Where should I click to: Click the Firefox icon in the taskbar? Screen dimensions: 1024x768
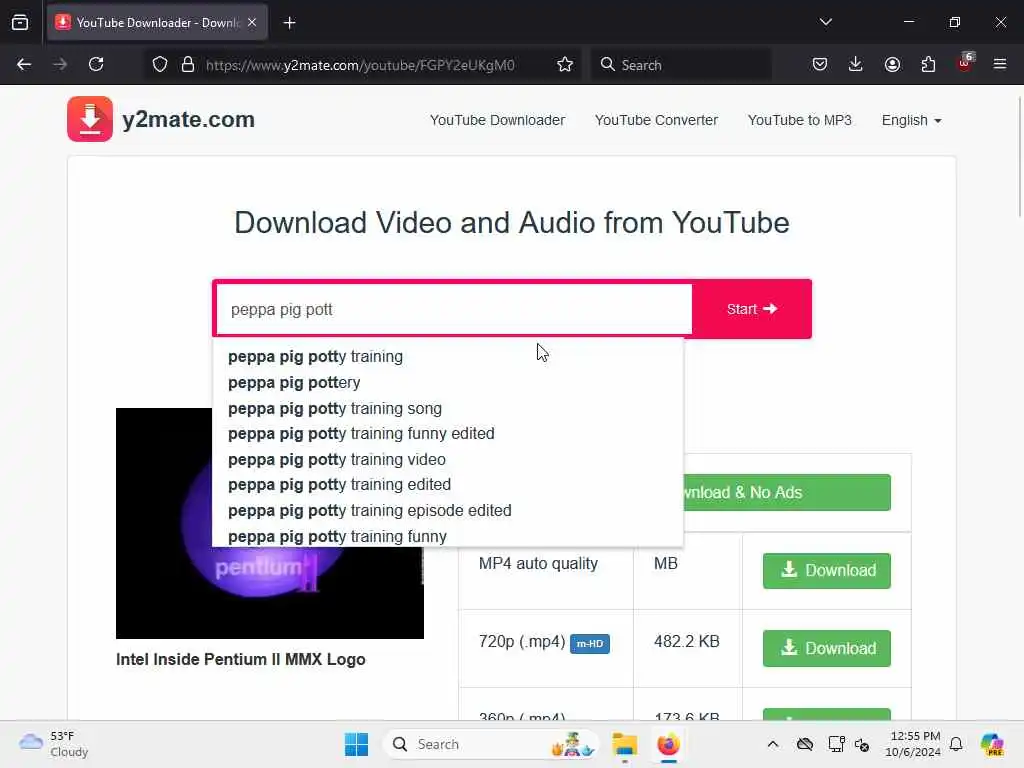pos(668,744)
